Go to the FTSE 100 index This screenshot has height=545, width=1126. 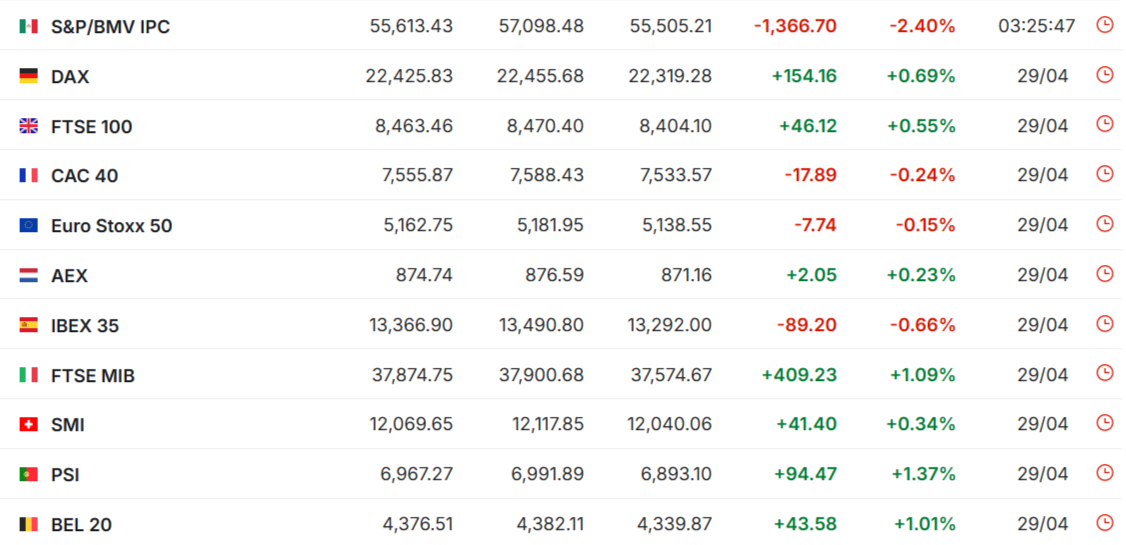[x=91, y=127]
